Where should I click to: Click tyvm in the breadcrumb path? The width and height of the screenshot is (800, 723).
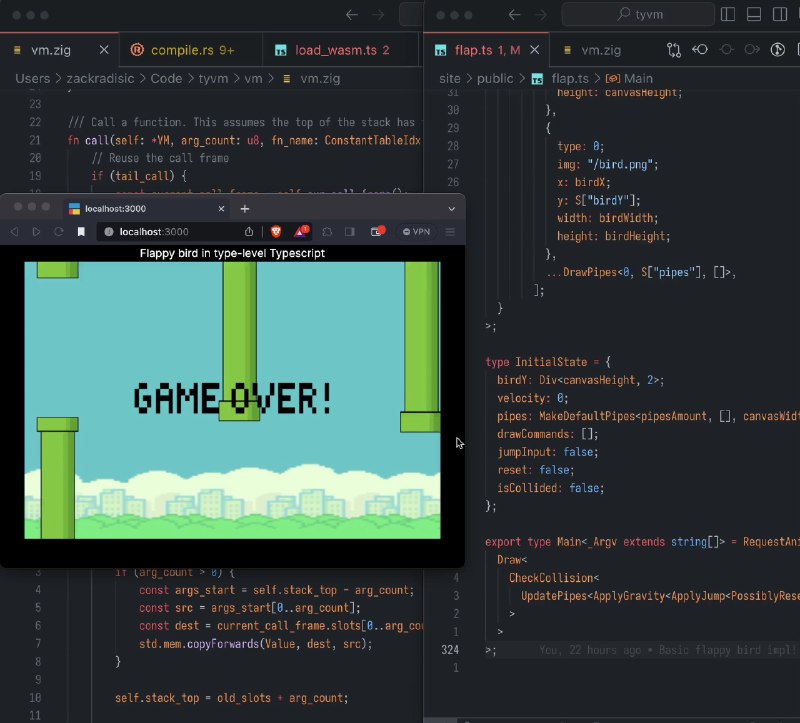click(213, 79)
